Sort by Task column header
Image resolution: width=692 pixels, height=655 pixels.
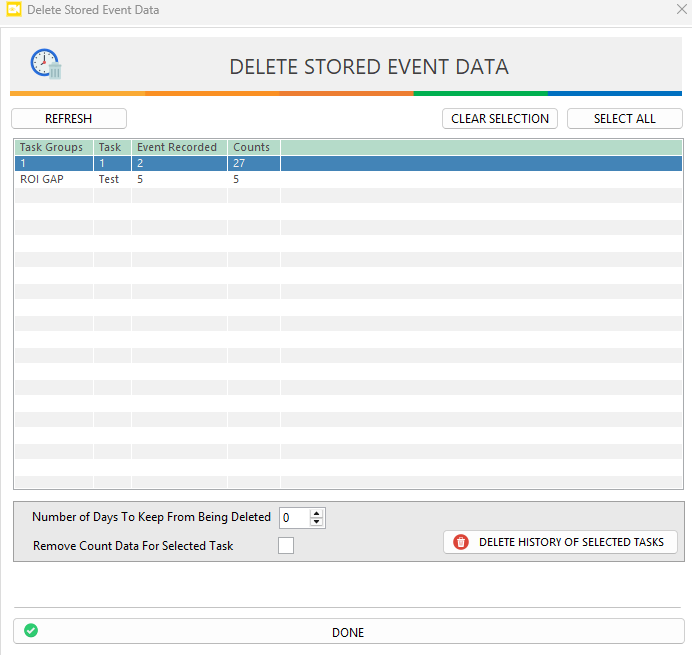click(110, 147)
